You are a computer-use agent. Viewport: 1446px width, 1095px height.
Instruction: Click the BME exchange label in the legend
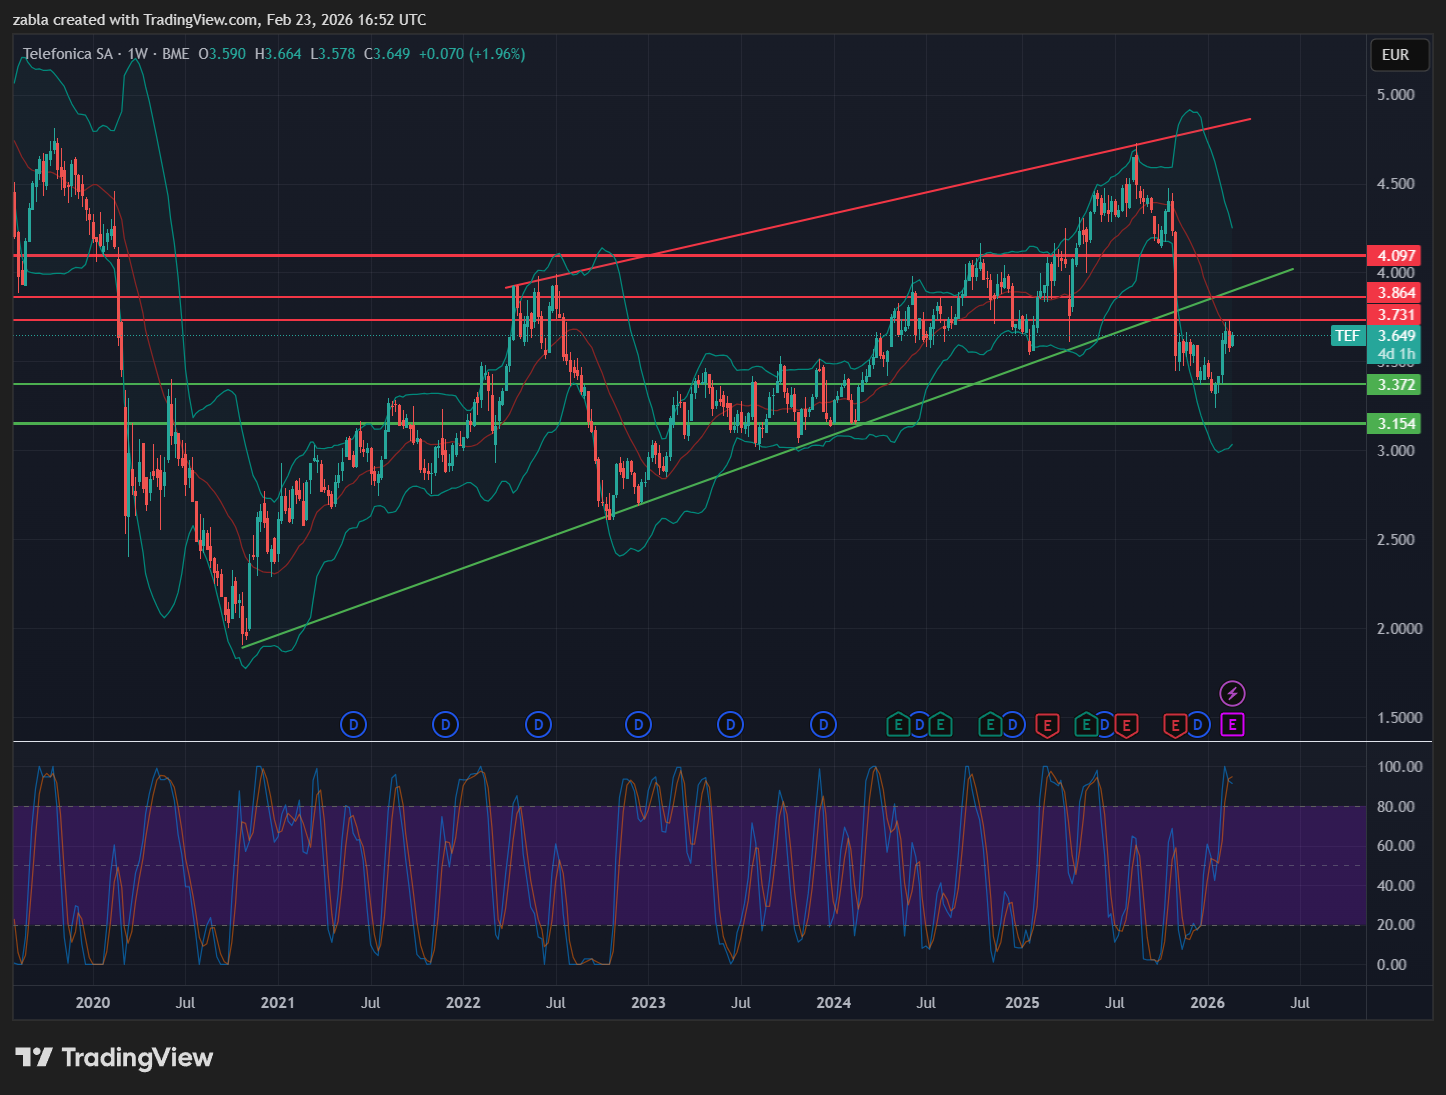tap(175, 54)
